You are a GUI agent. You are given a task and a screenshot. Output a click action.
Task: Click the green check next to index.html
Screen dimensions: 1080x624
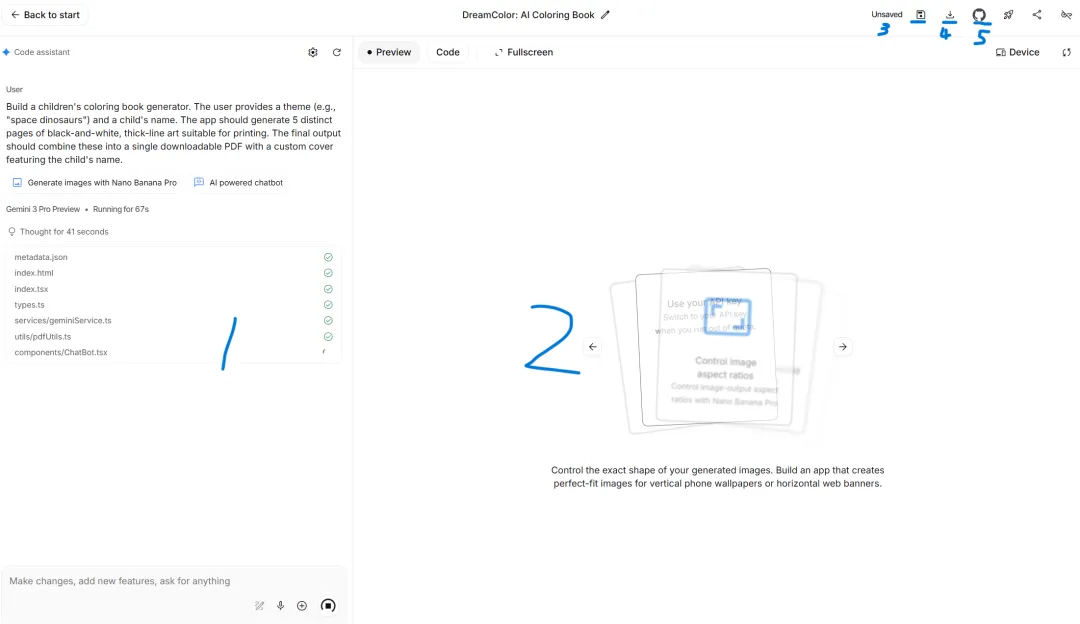pyautogui.click(x=329, y=273)
